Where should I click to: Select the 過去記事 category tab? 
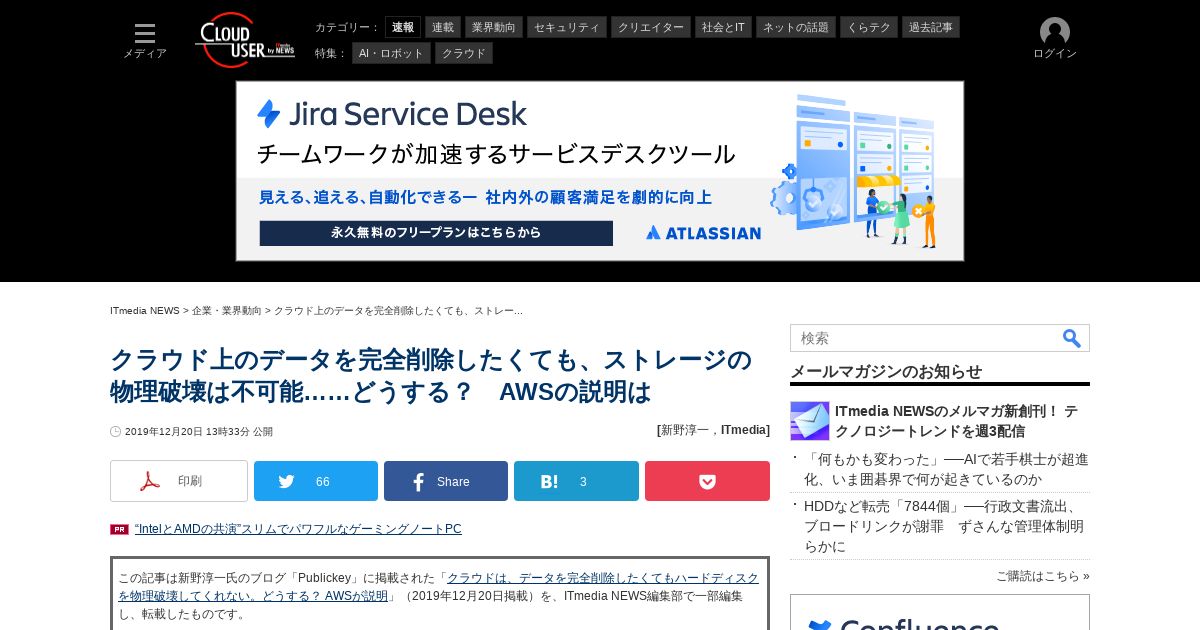(x=931, y=27)
